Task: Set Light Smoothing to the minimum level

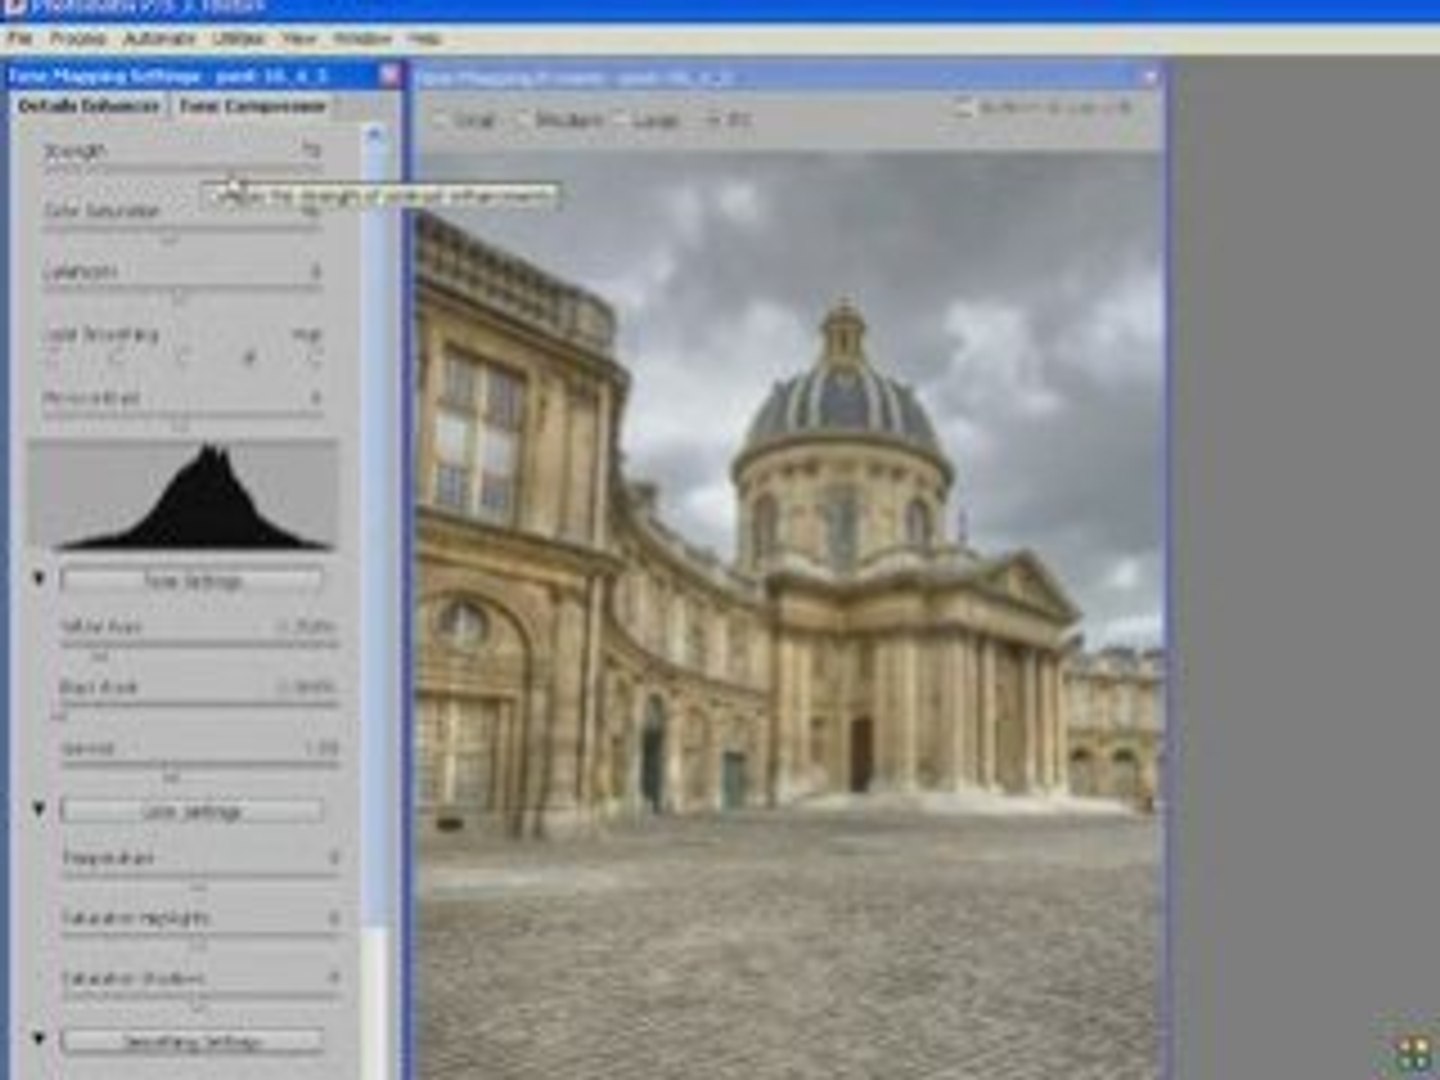Action: 53,357
